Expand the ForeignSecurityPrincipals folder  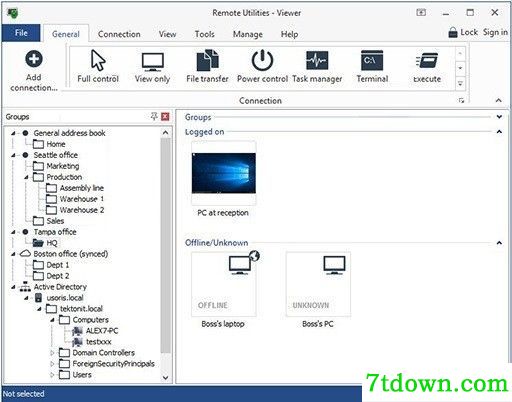pos(52,364)
